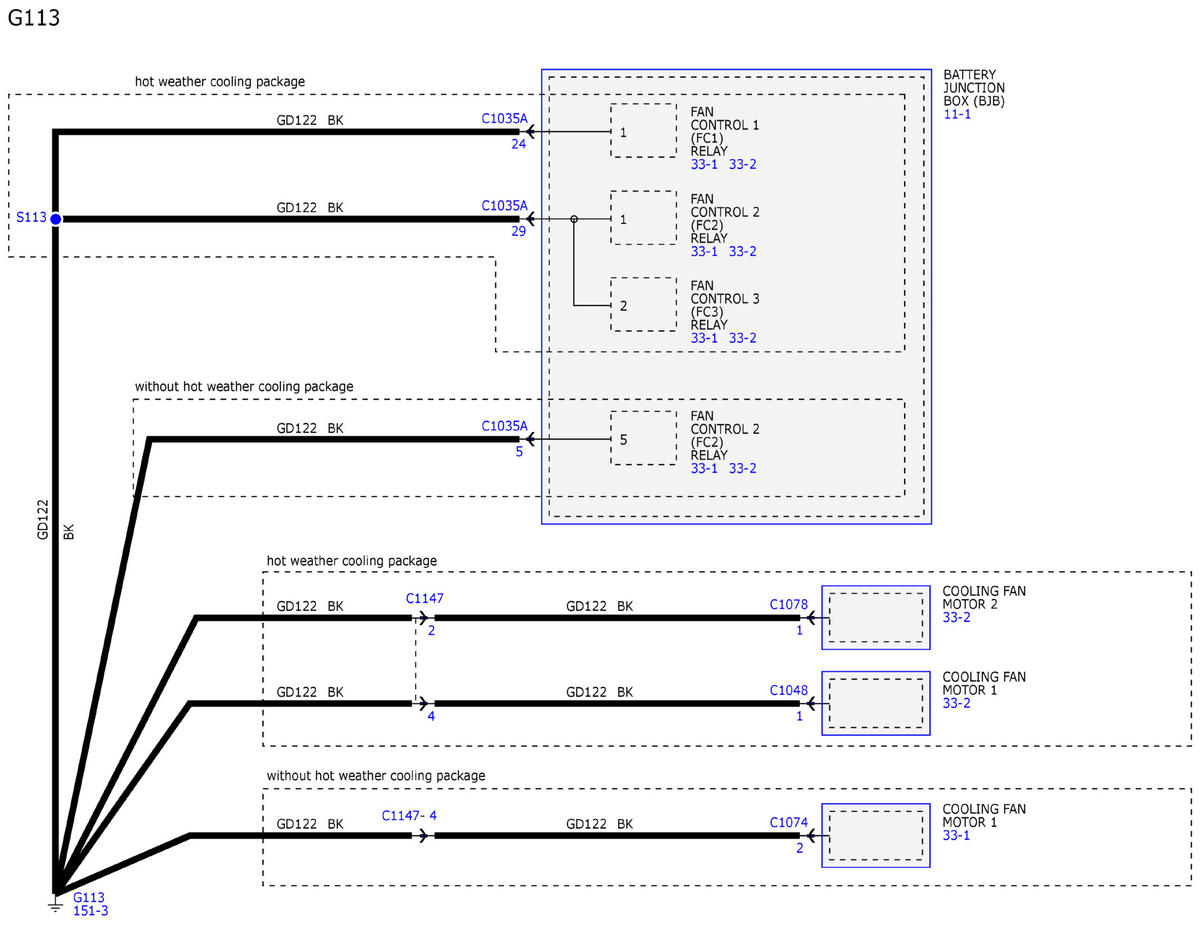Image resolution: width=1200 pixels, height=927 pixels.
Task: Open the C1074 connector reference
Action: coord(787,822)
